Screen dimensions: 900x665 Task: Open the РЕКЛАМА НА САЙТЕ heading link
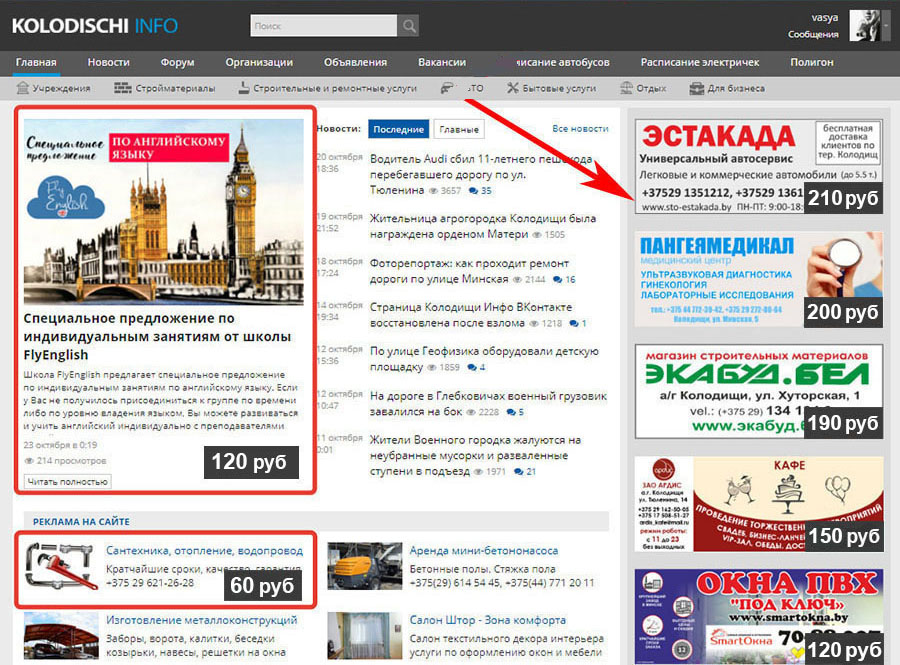tap(81, 522)
